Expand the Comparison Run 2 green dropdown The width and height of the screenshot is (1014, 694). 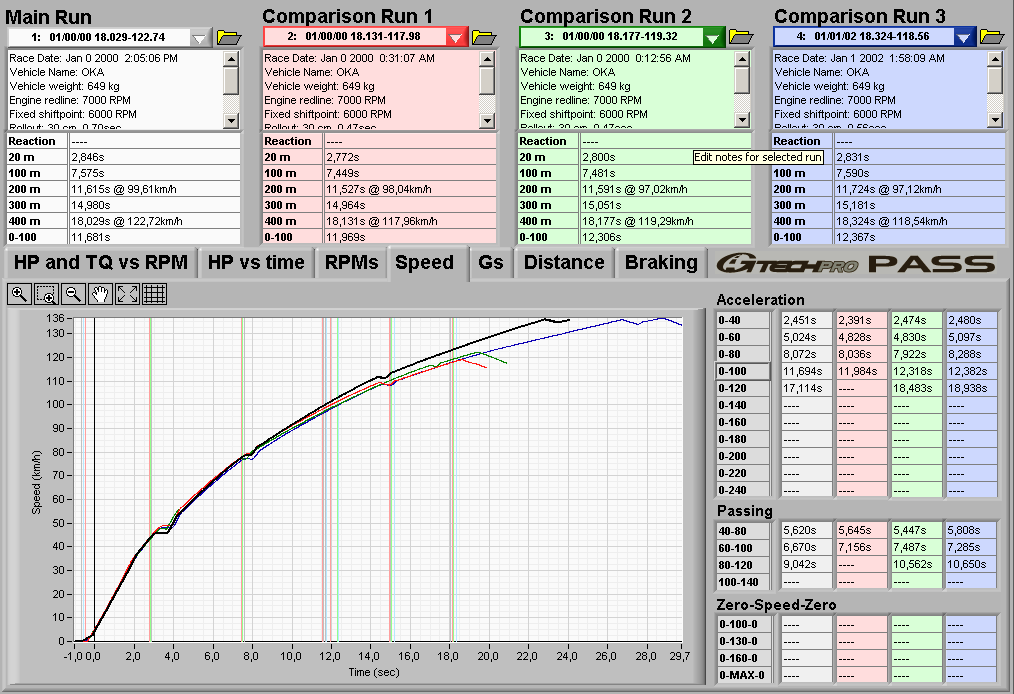point(712,37)
